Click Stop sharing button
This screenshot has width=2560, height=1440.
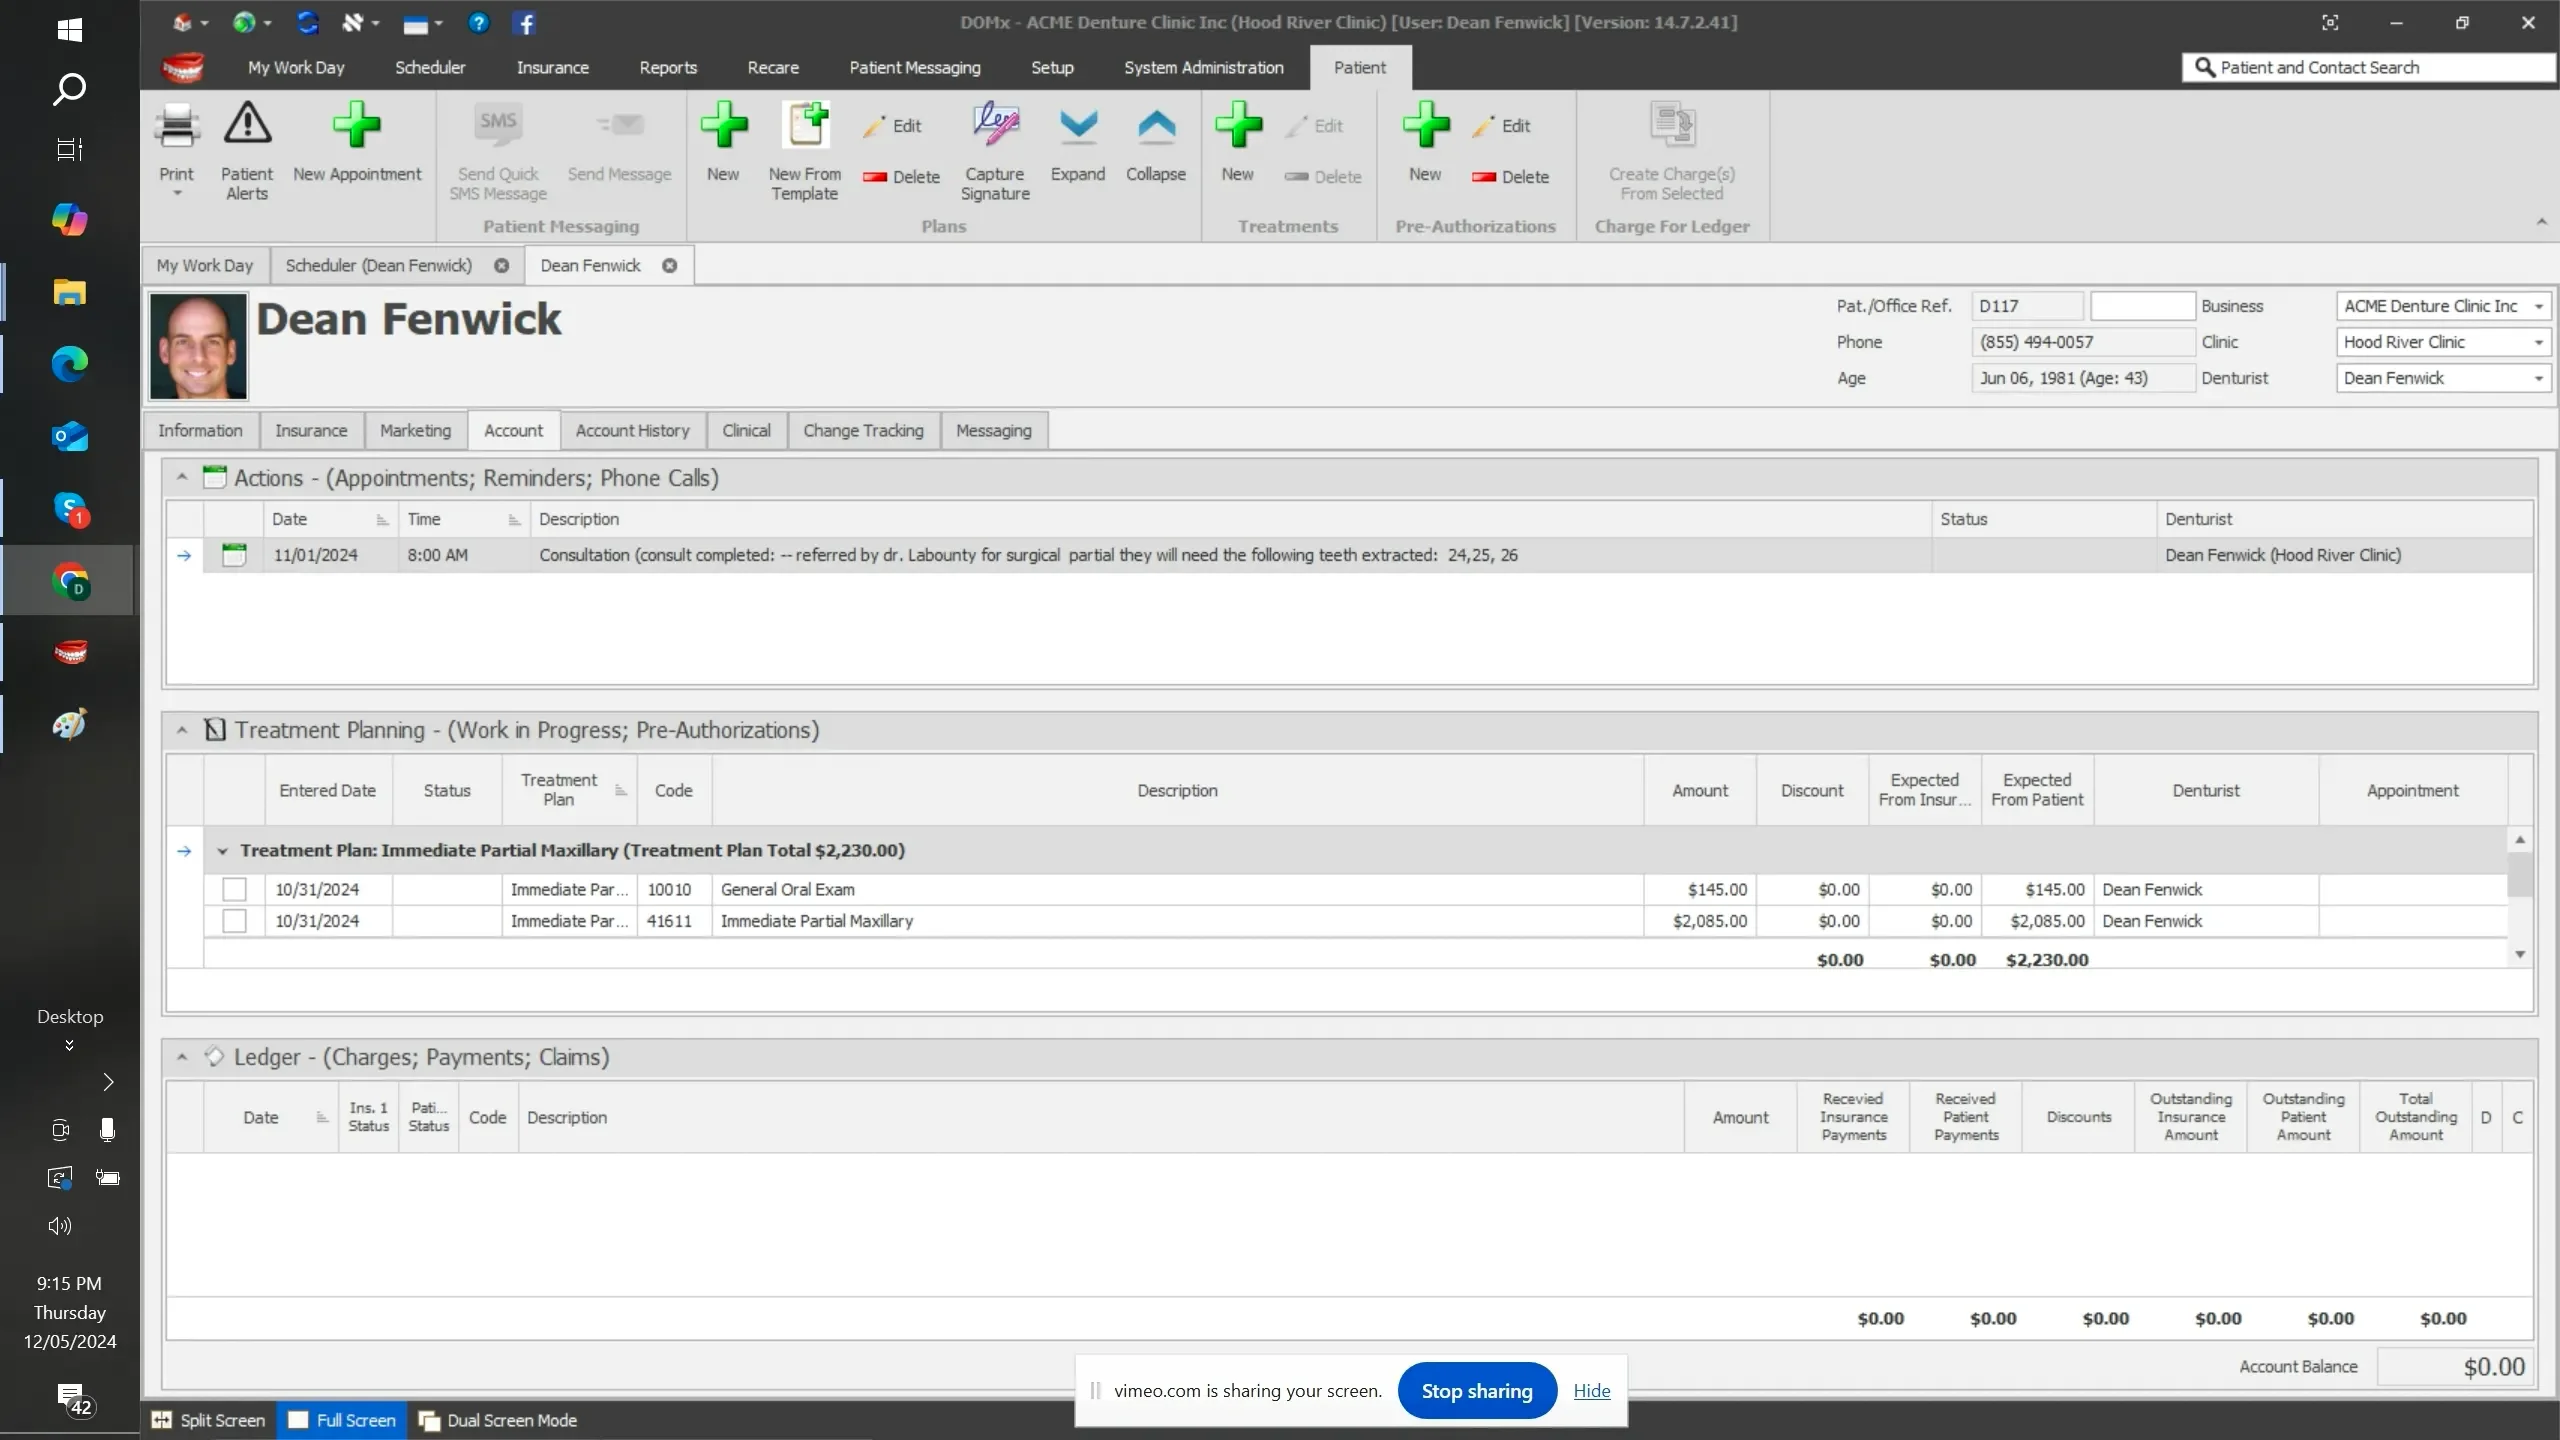[1476, 1391]
